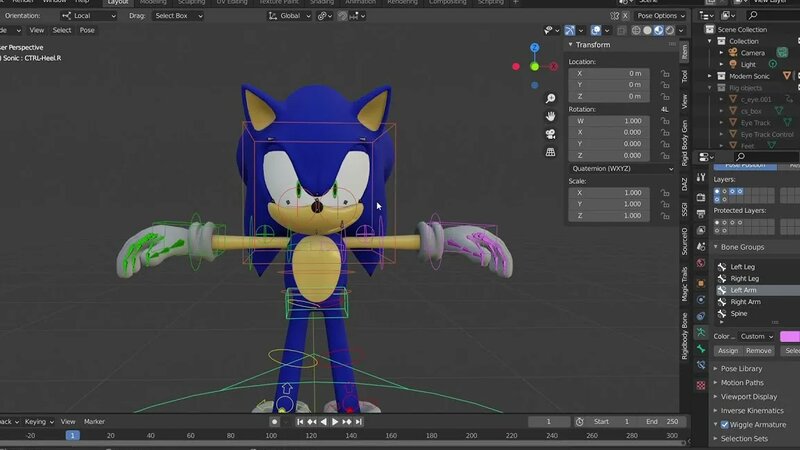The height and width of the screenshot is (450, 800).
Task: Click the auto-keying record button
Action: point(274,422)
